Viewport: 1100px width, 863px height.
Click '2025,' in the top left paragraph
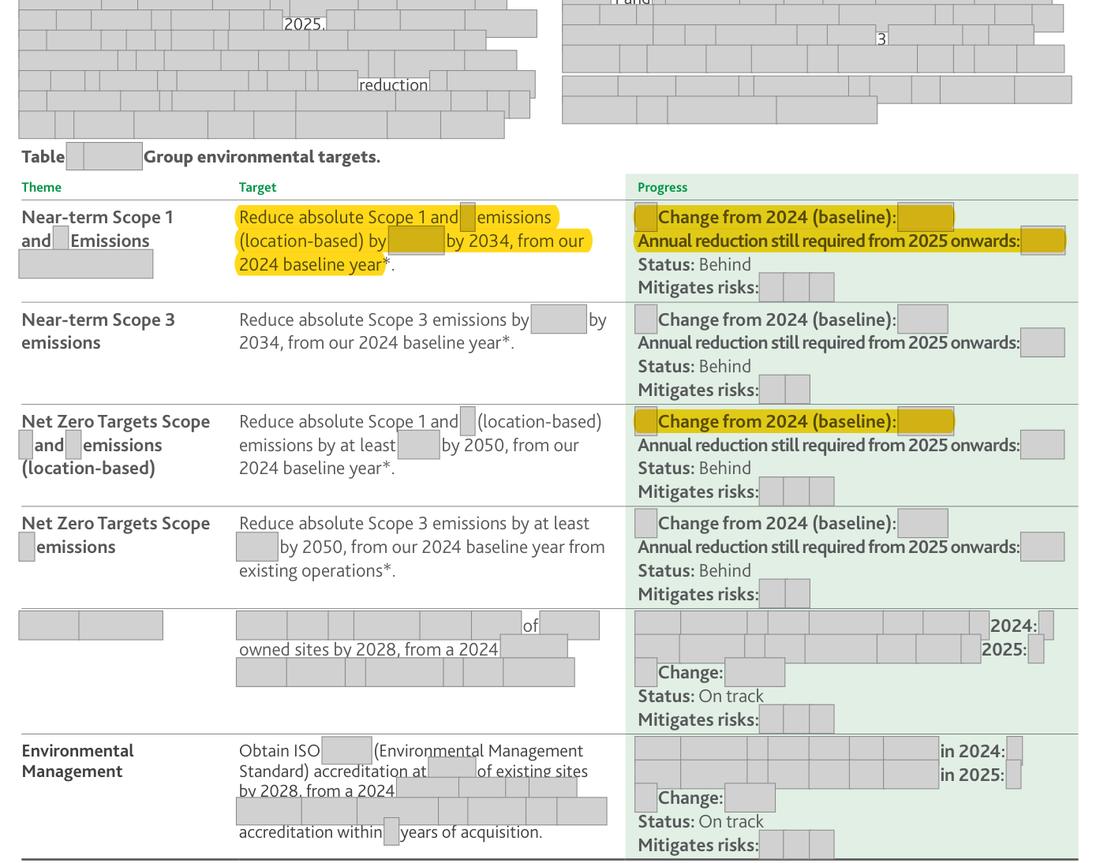coord(304,24)
